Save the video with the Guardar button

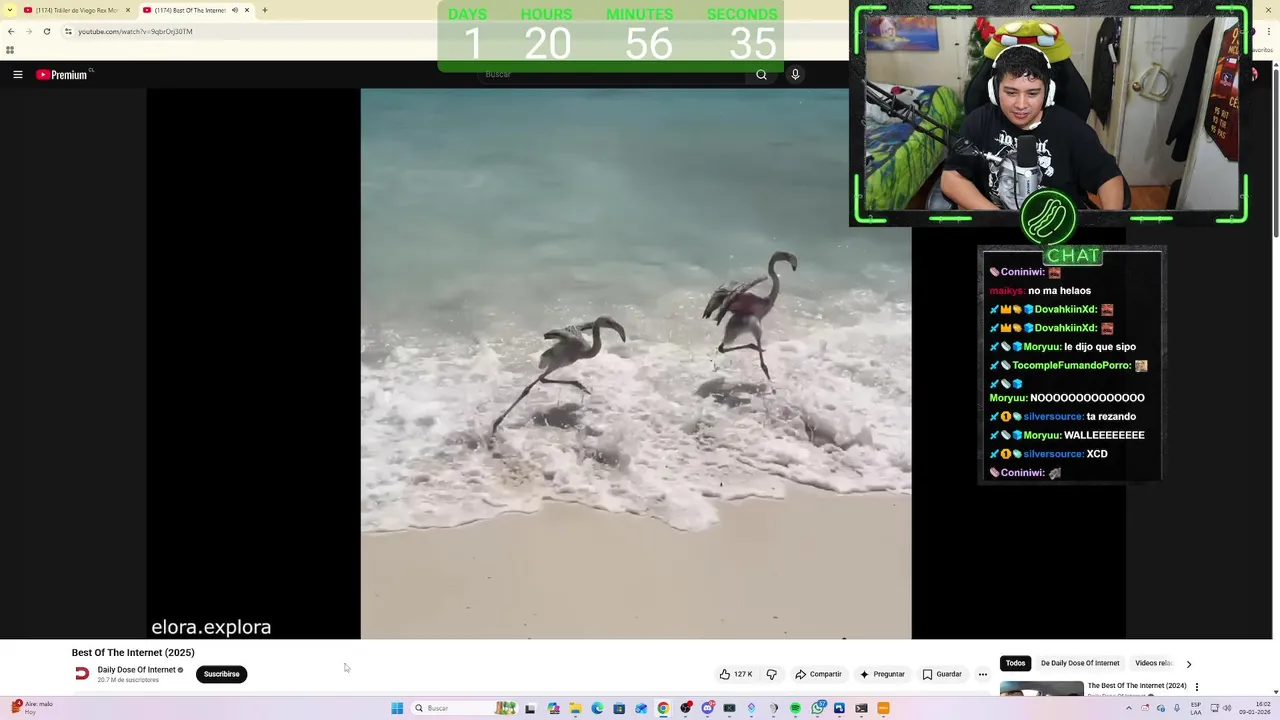tap(942, 674)
